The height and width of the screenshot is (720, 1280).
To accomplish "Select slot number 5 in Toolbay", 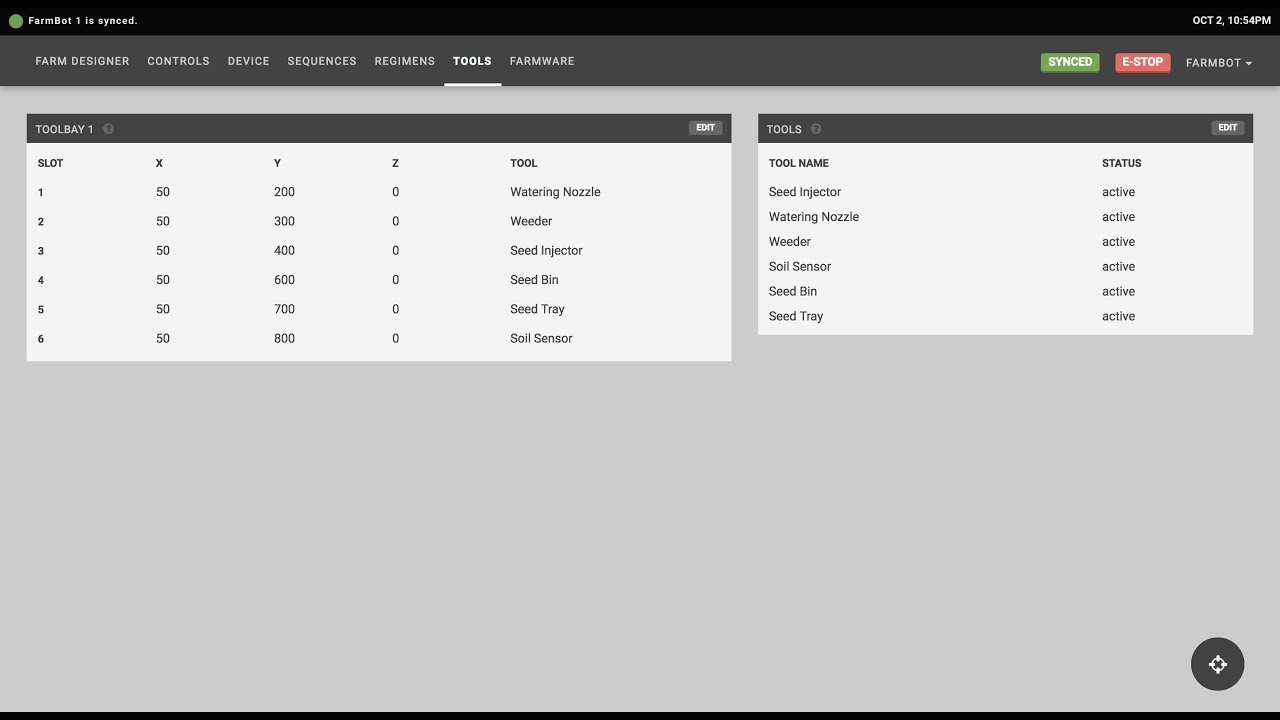I will click(x=41, y=310).
